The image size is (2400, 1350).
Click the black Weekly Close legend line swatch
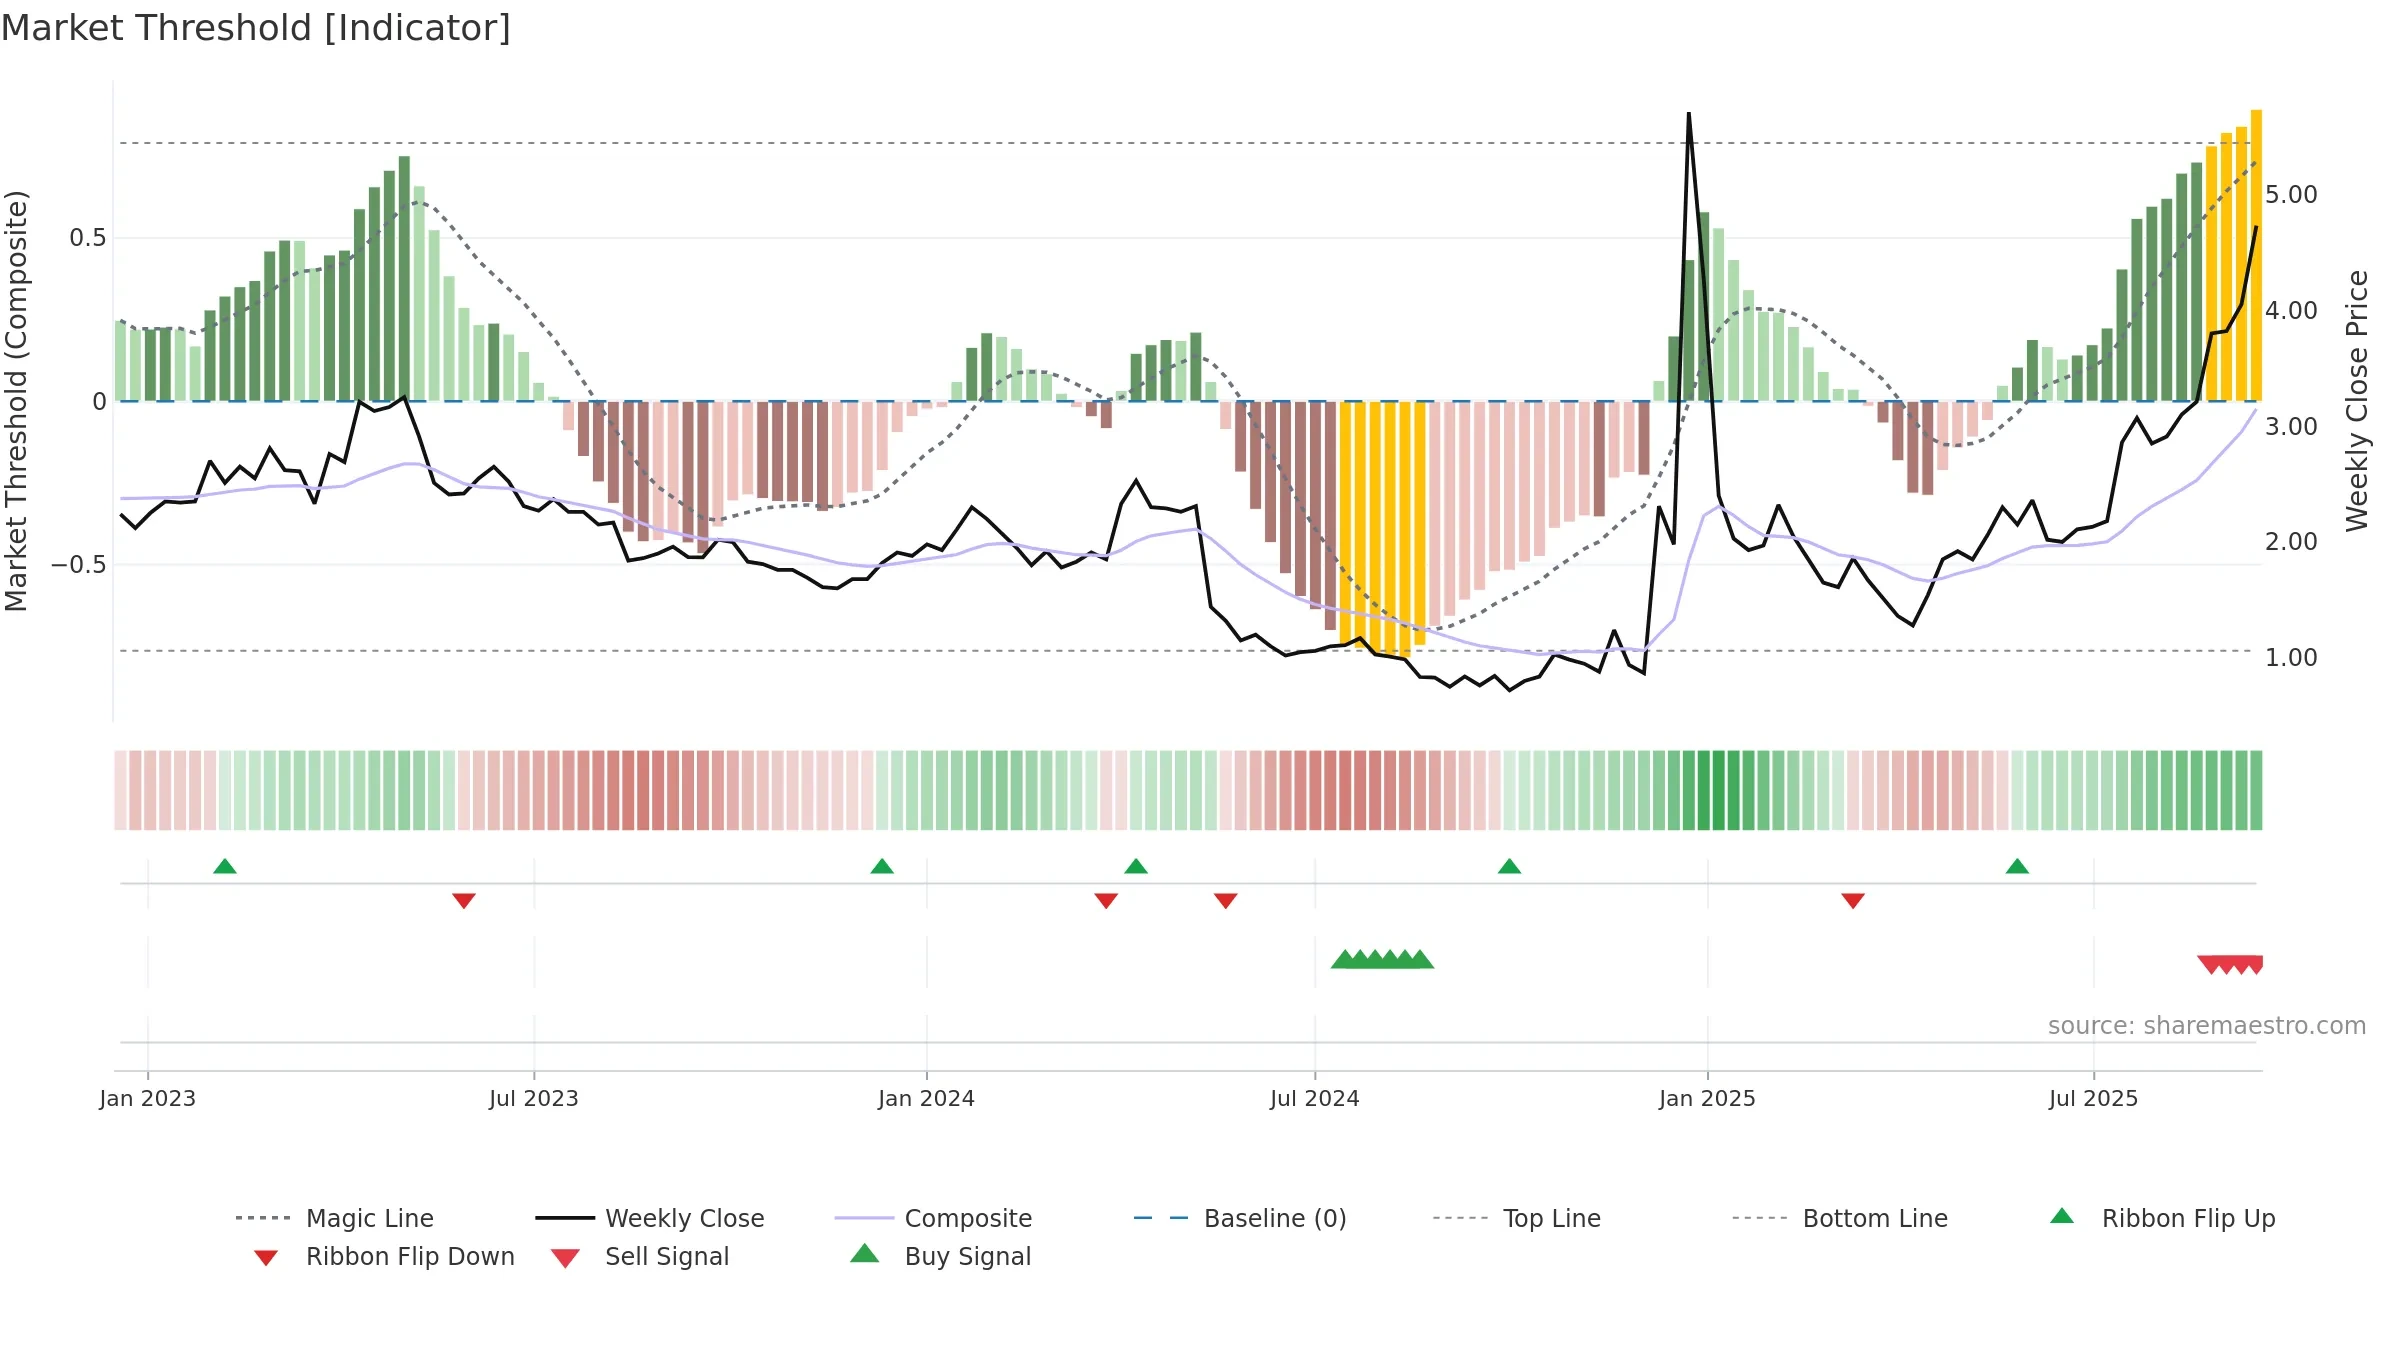565,1218
